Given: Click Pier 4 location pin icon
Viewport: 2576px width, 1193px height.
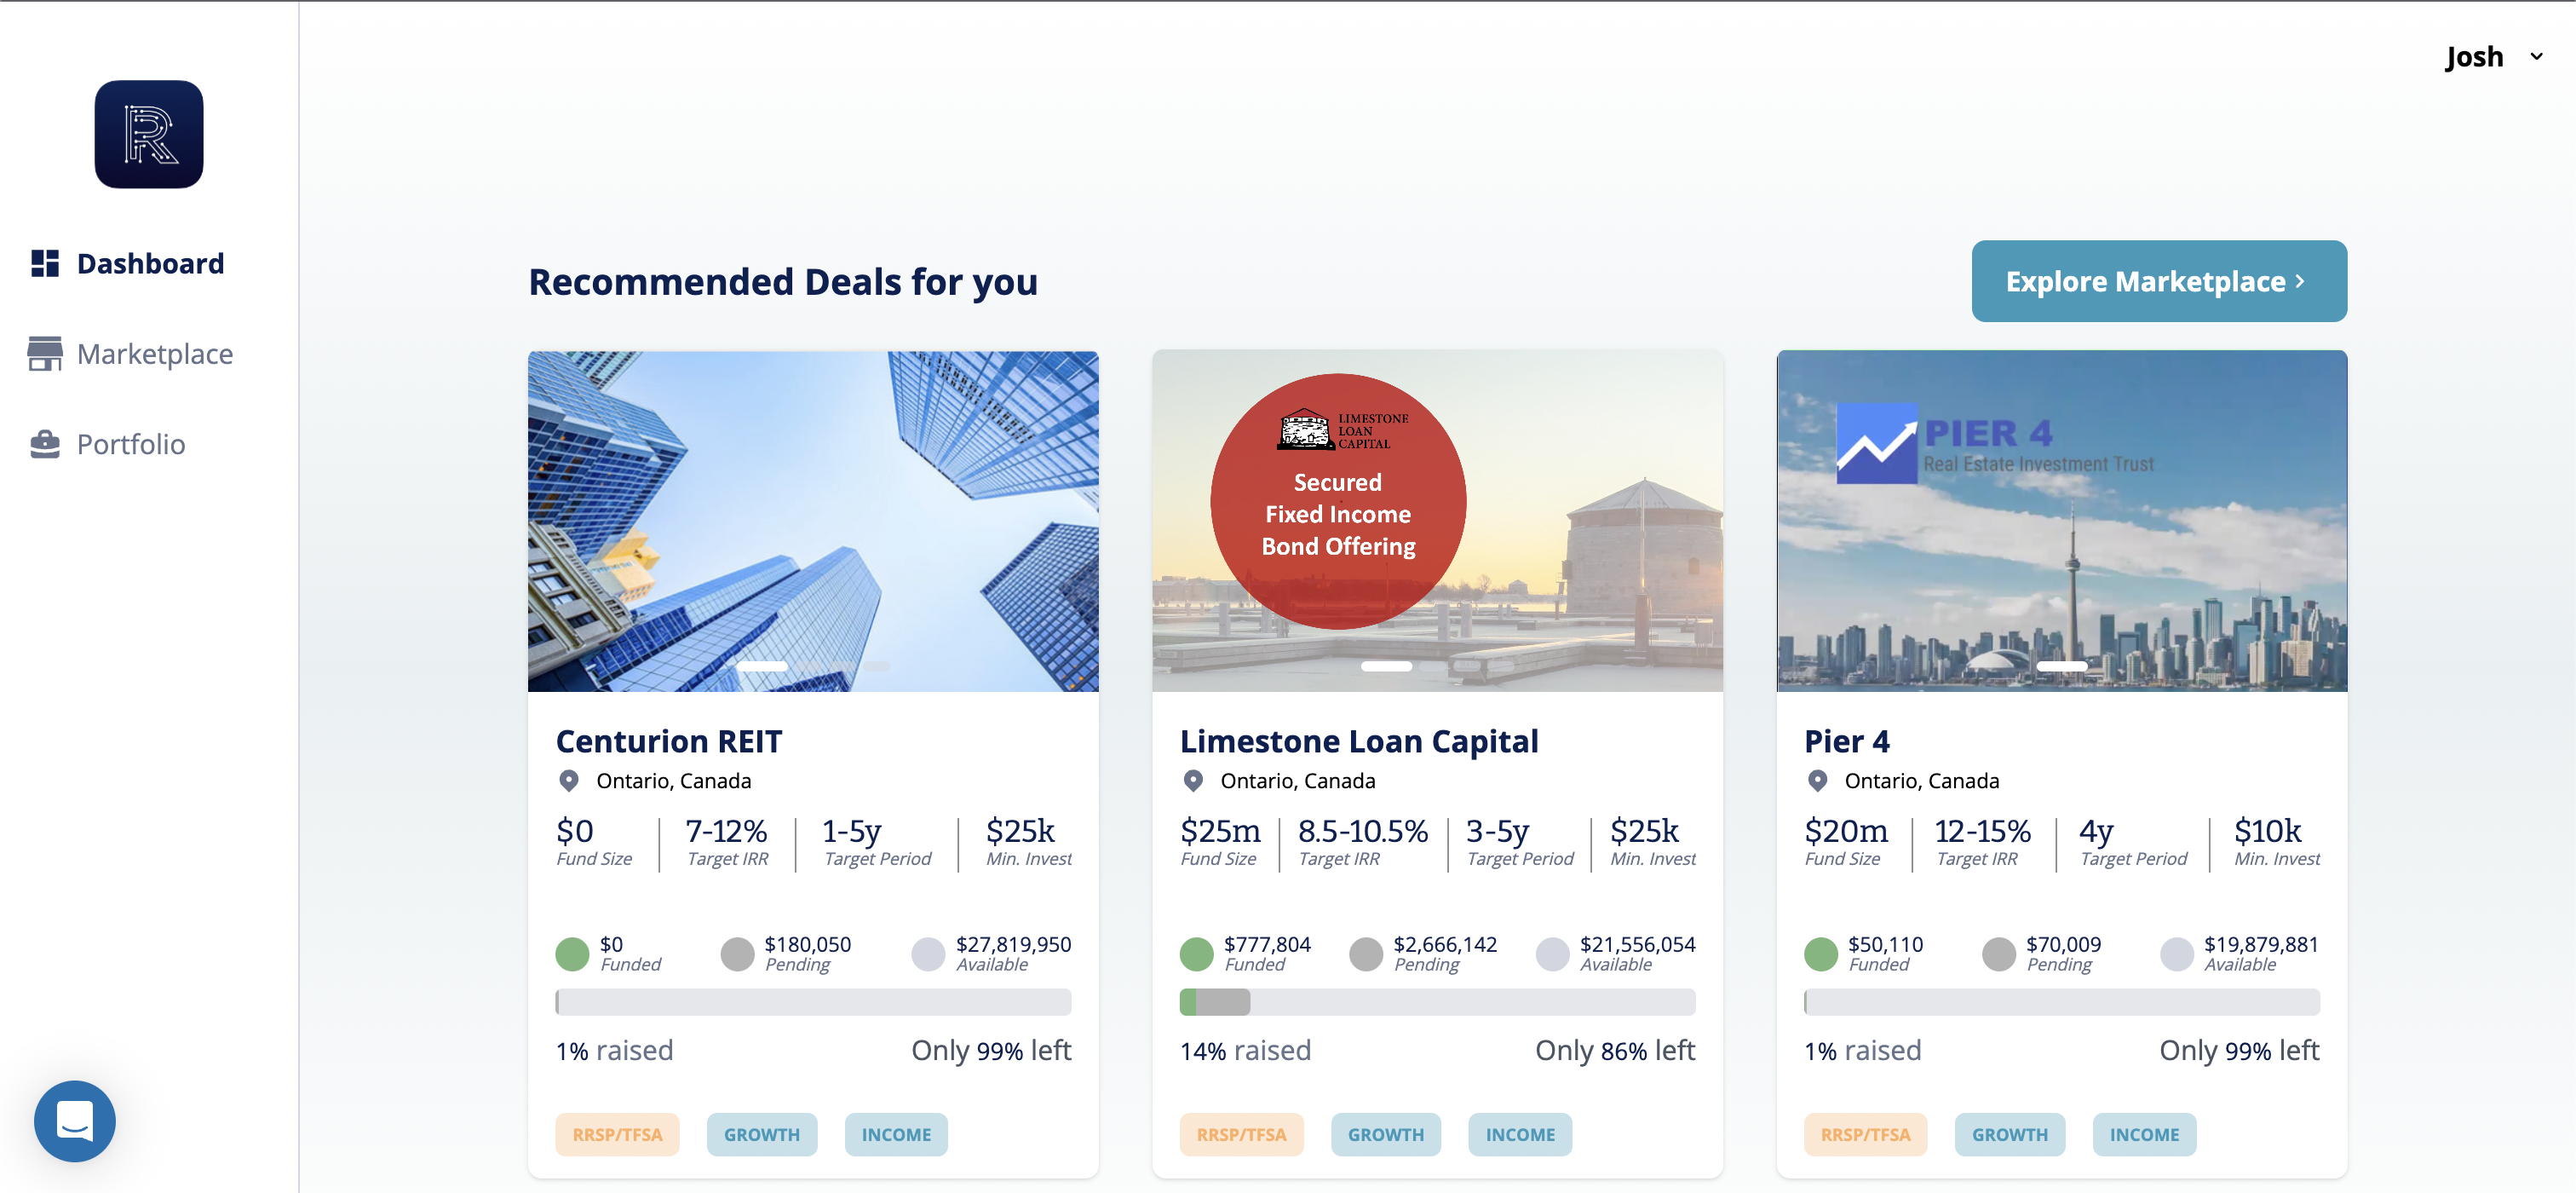Looking at the screenshot, I should click(x=1818, y=781).
